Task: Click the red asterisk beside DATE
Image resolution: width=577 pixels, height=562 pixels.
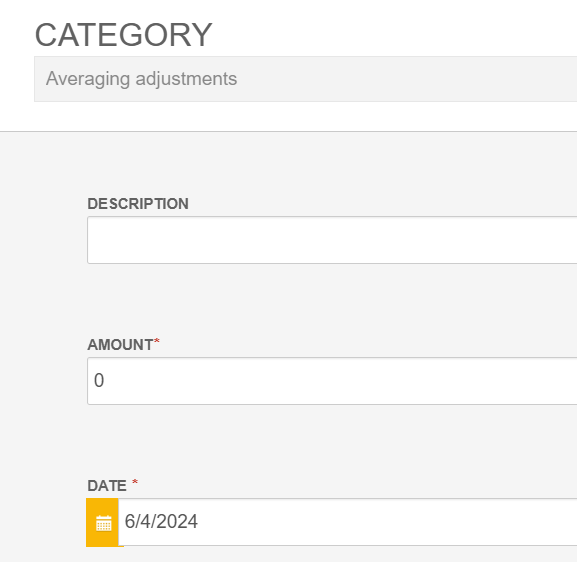Action: pos(135,482)
